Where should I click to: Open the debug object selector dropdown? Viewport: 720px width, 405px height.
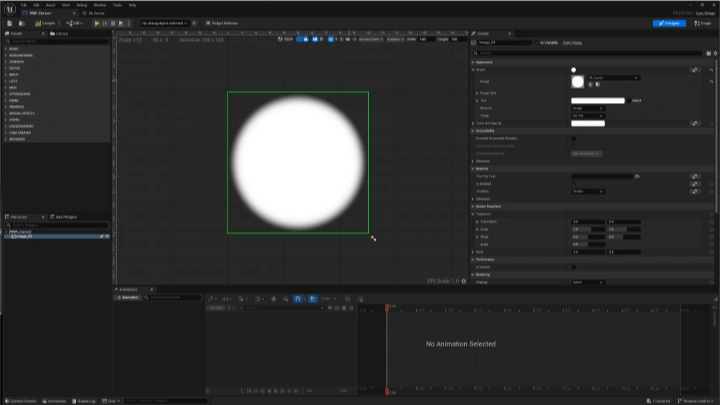tap(164, 23)
